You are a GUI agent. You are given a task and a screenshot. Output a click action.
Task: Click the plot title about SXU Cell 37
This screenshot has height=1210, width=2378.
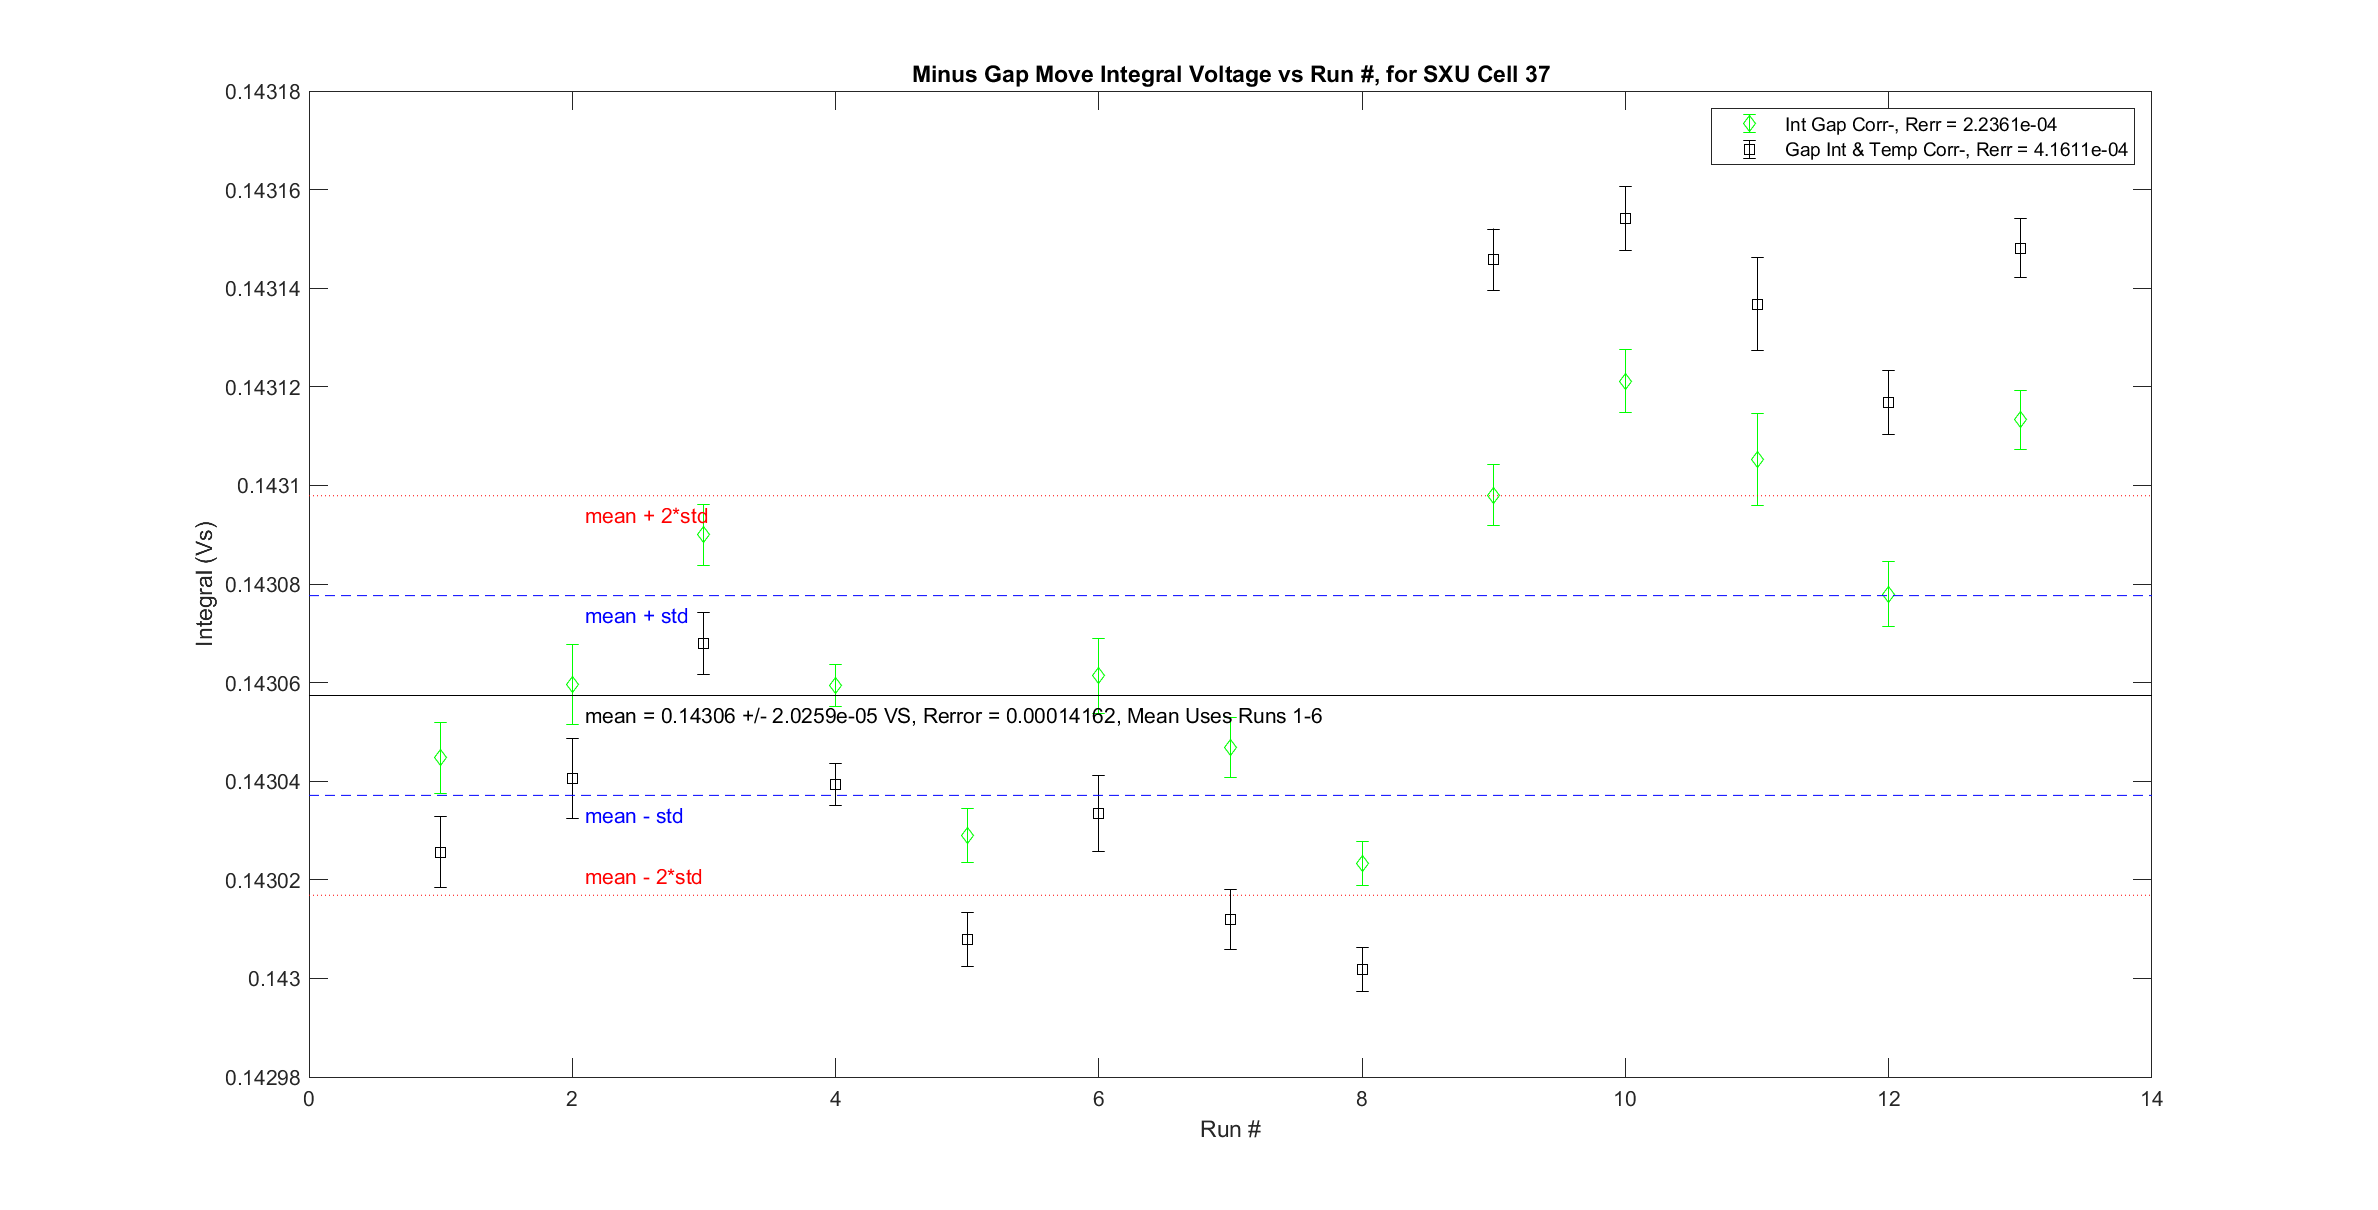(1230, 74)
